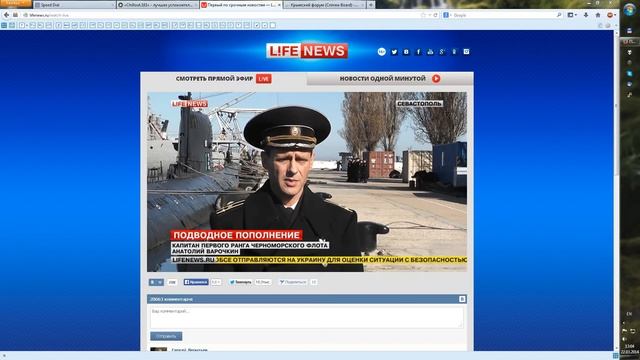Expand the address bar history dropdown arrow
The width and height of the screenshot is (640, 360).
(429, 15)
